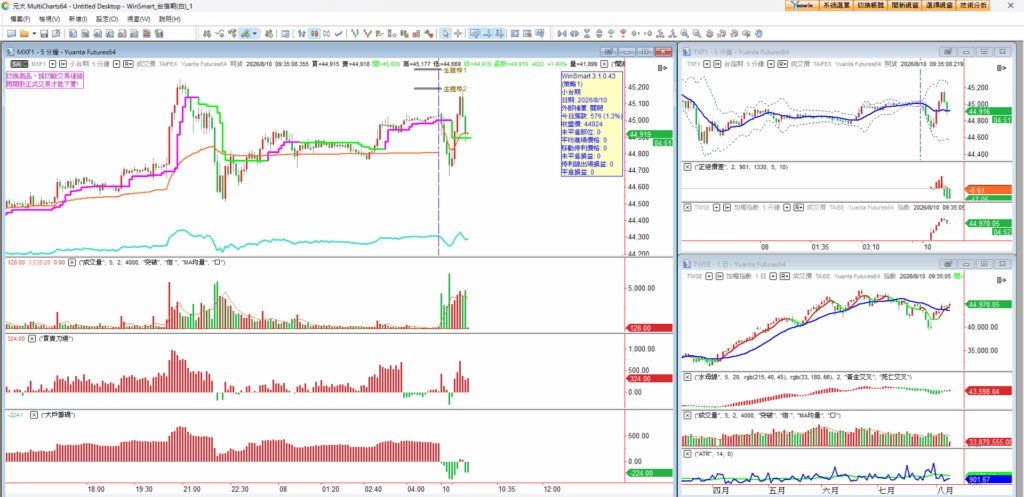Open symbol dropdown beside TWSE in daily chart
The width and height of the screenshot is (1024, 497).
[x=709, y=276]
